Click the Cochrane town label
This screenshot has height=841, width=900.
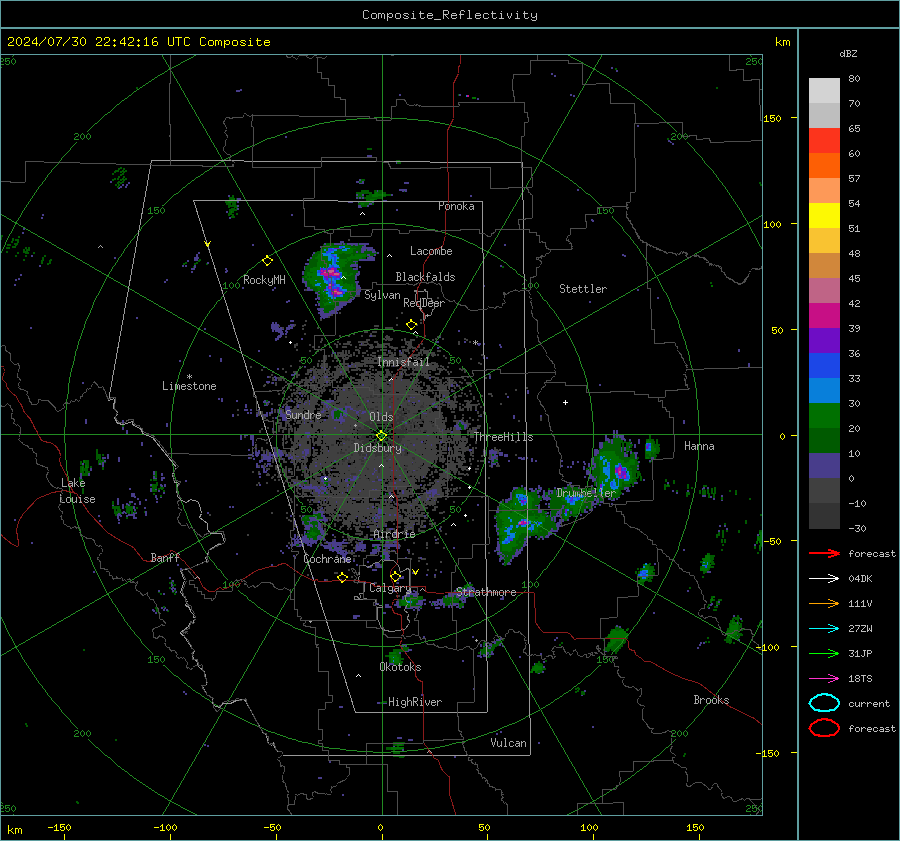point(327,559)
